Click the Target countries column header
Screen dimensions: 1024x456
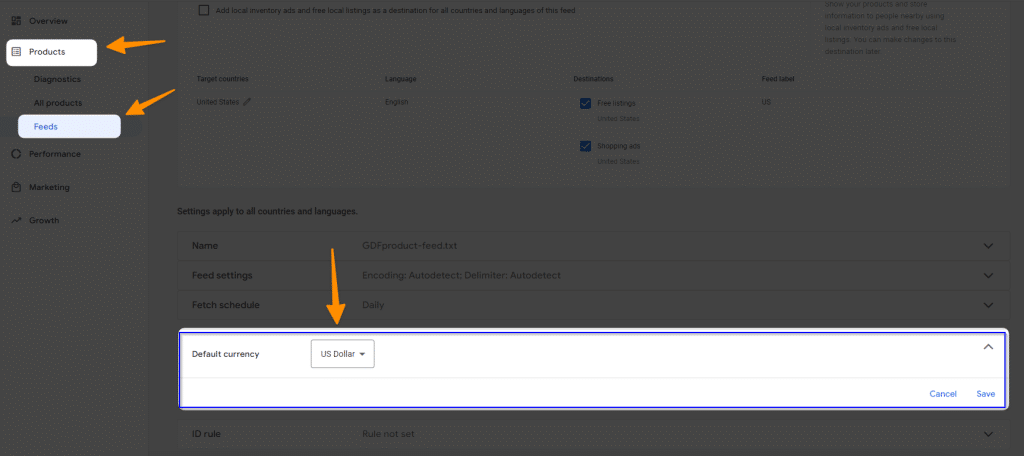(x=223, y=78)
